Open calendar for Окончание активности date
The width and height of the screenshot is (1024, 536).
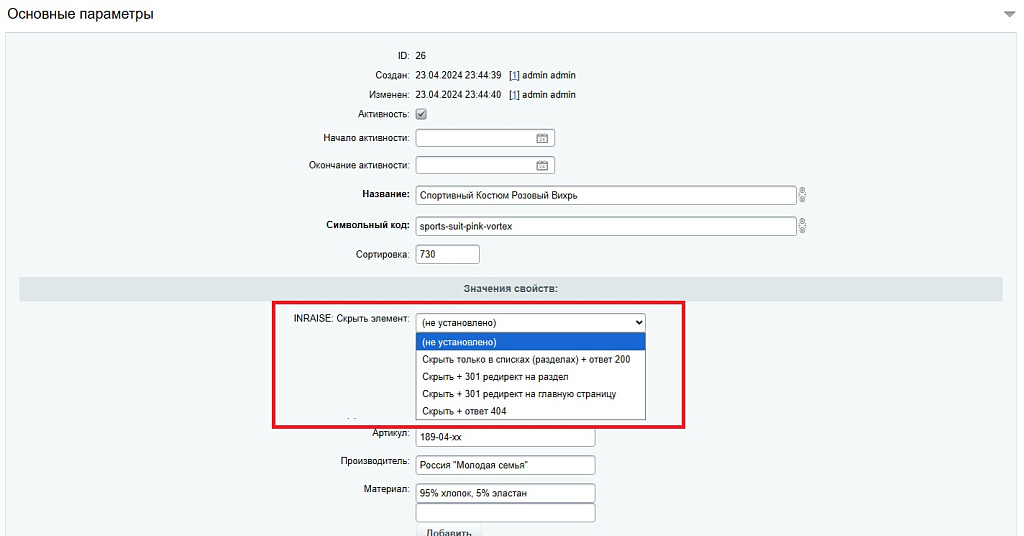(542, 166)
